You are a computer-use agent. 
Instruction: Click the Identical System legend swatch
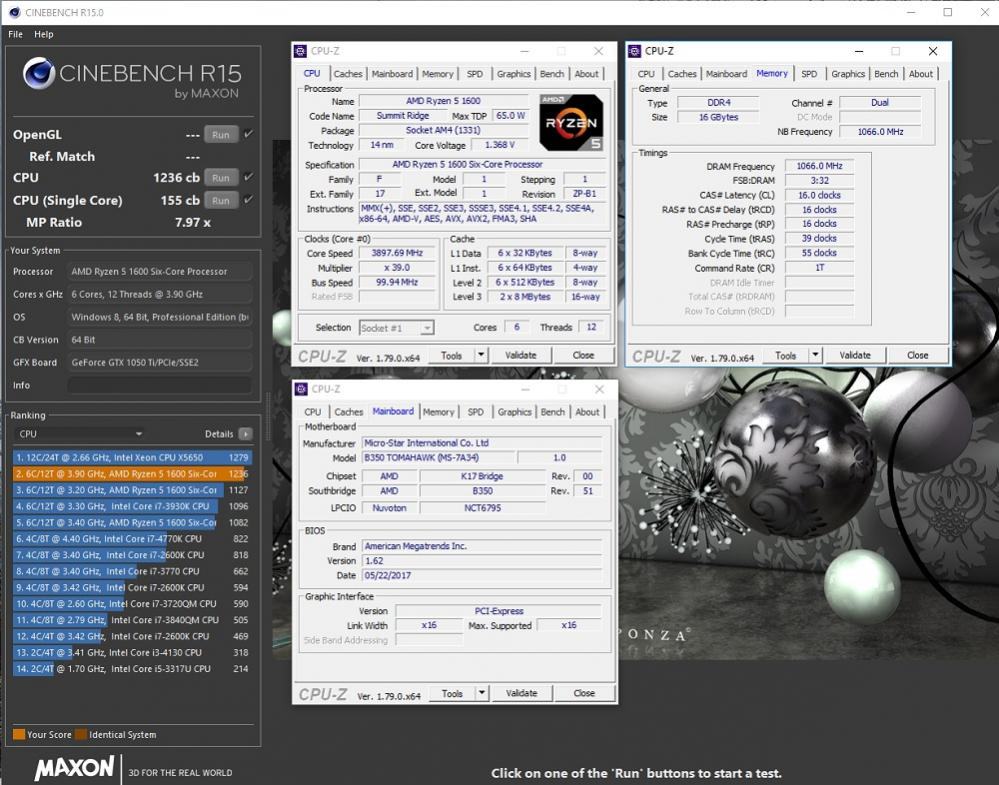tap(81, 734)
